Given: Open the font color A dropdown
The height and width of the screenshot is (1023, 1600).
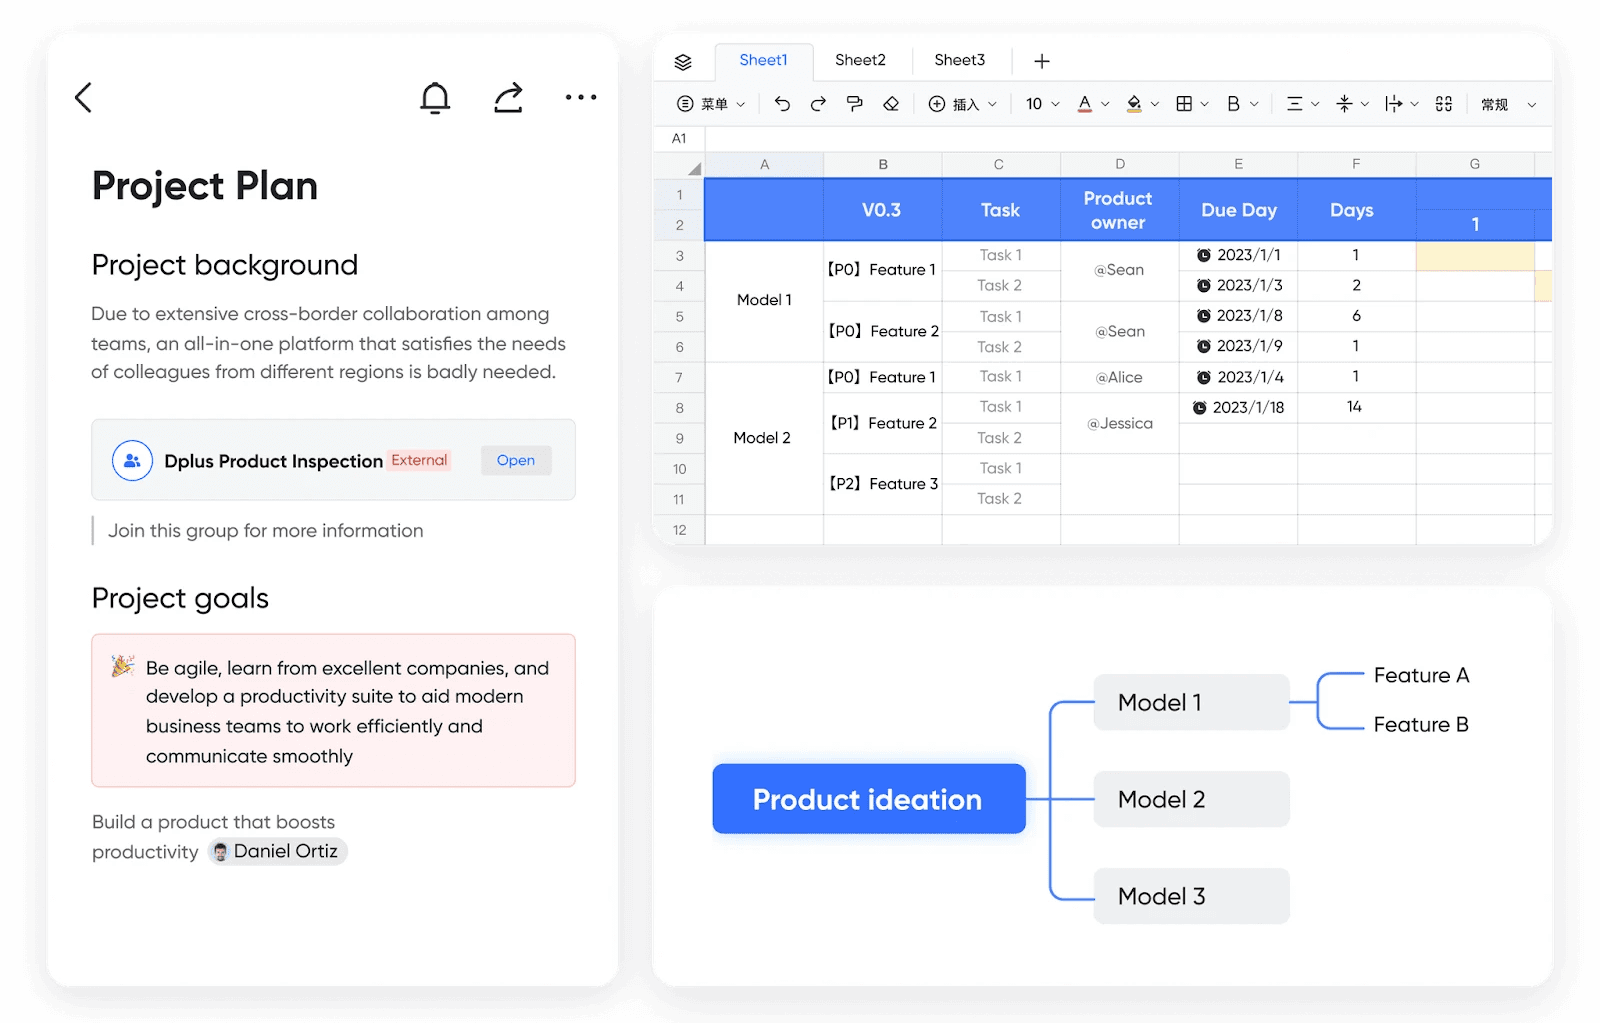Looking at the screenshot, I should pos(1093,104).
